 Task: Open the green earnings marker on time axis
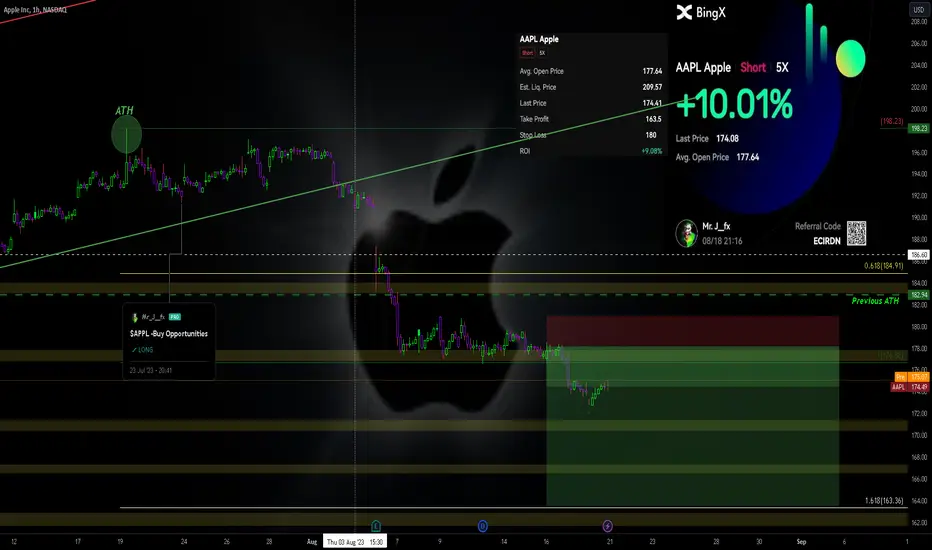(376, 526)
